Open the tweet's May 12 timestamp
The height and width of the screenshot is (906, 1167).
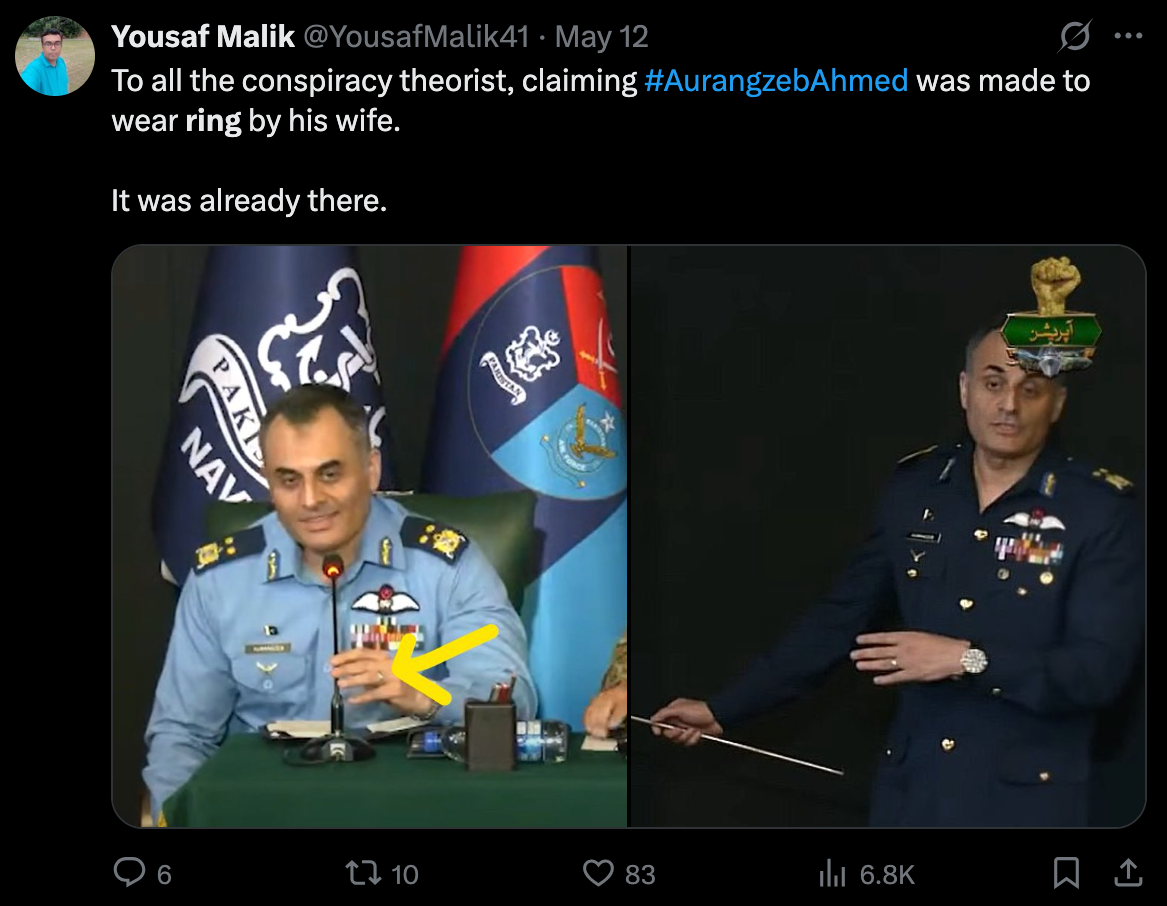pyautogui.click(x=603, y=37)
